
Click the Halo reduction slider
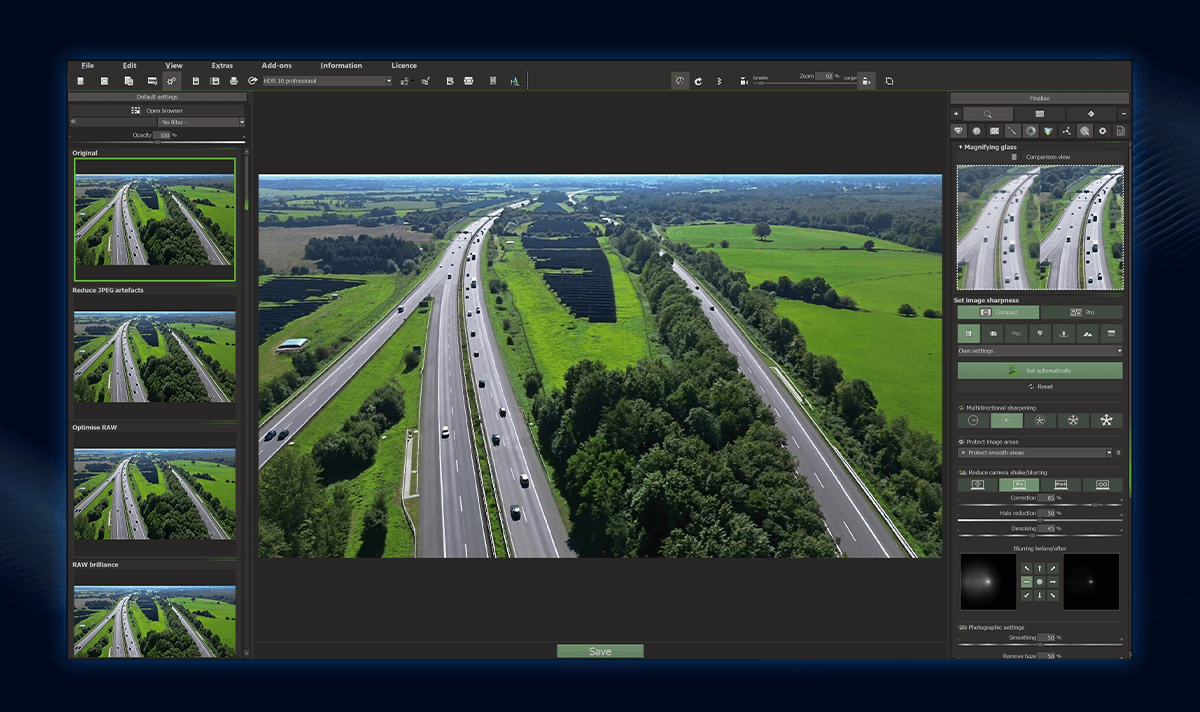(1040, 520)
